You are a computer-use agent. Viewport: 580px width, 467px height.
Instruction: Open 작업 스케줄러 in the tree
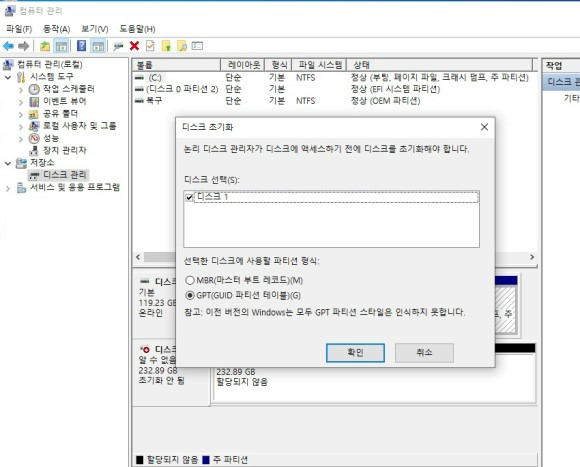68,89
